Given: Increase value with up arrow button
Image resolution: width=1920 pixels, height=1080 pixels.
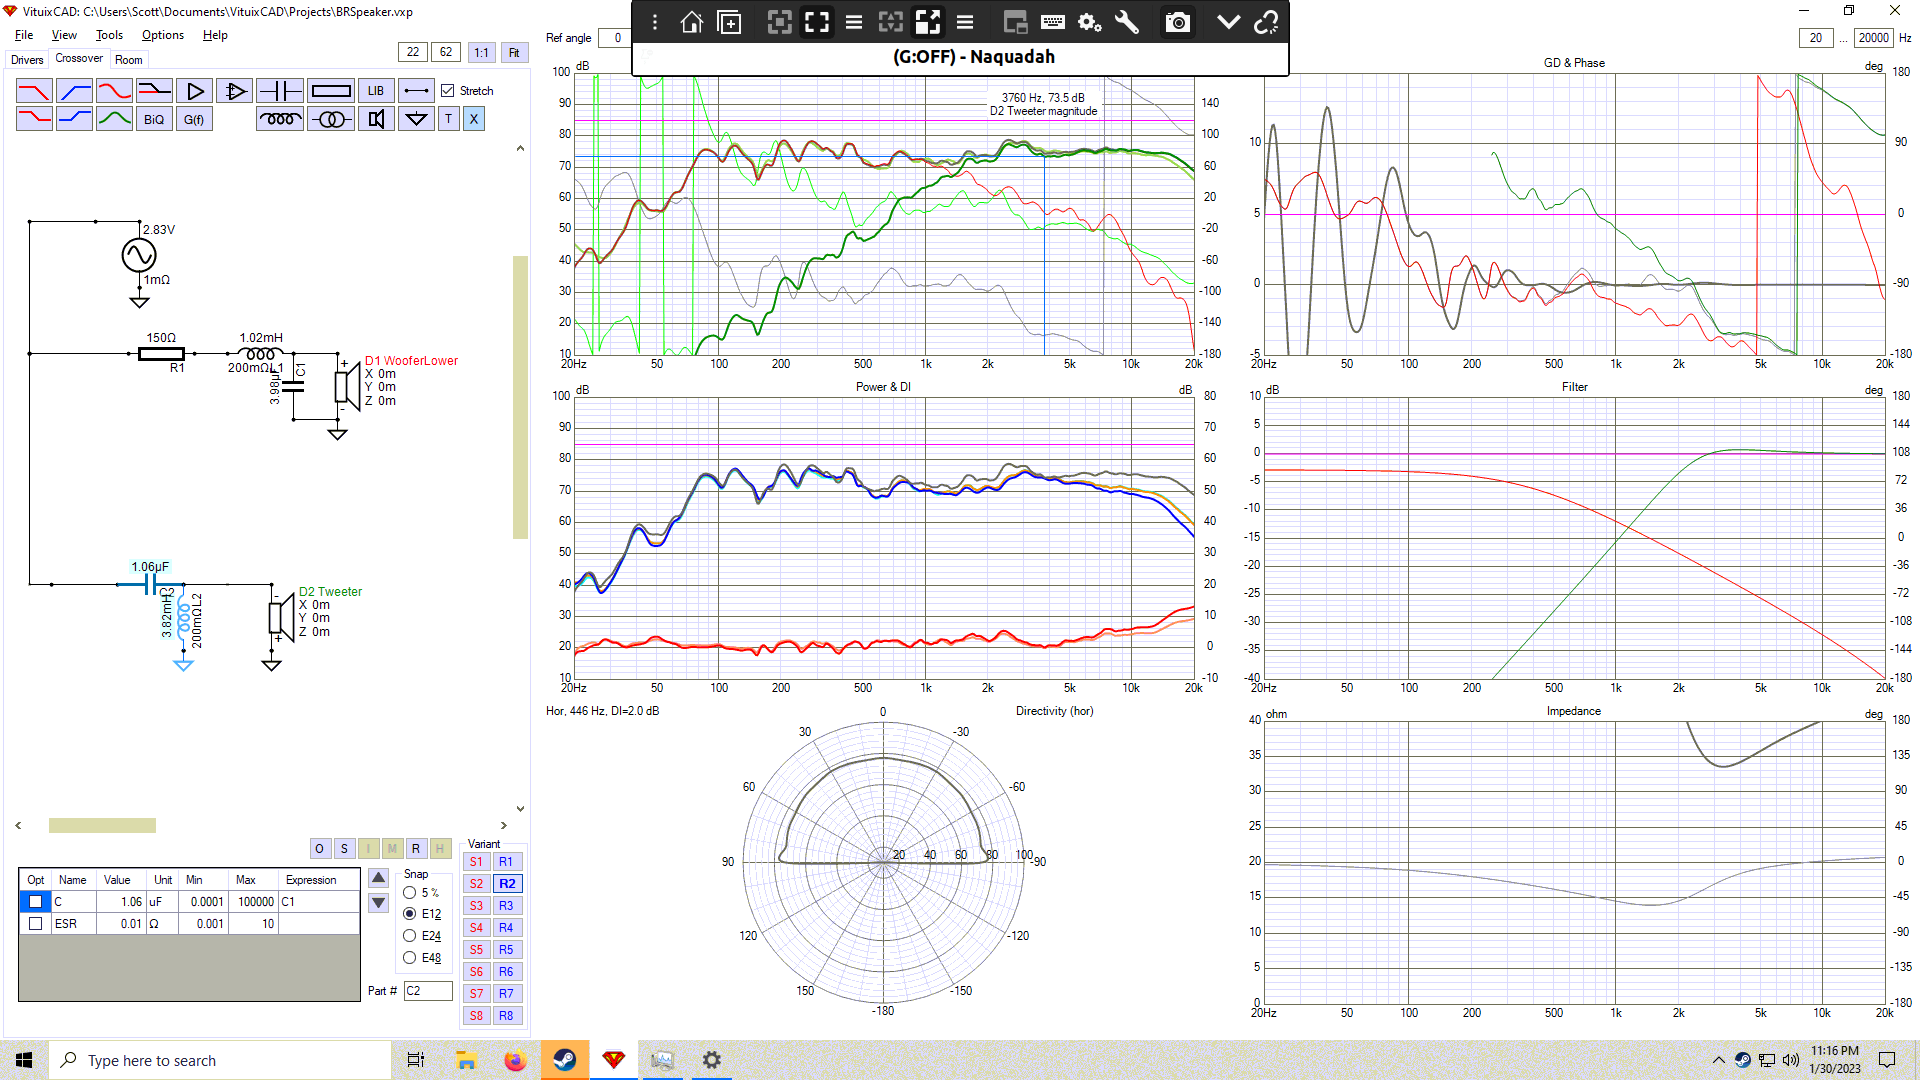Looking at the screenshot, I should pos(379,878).
